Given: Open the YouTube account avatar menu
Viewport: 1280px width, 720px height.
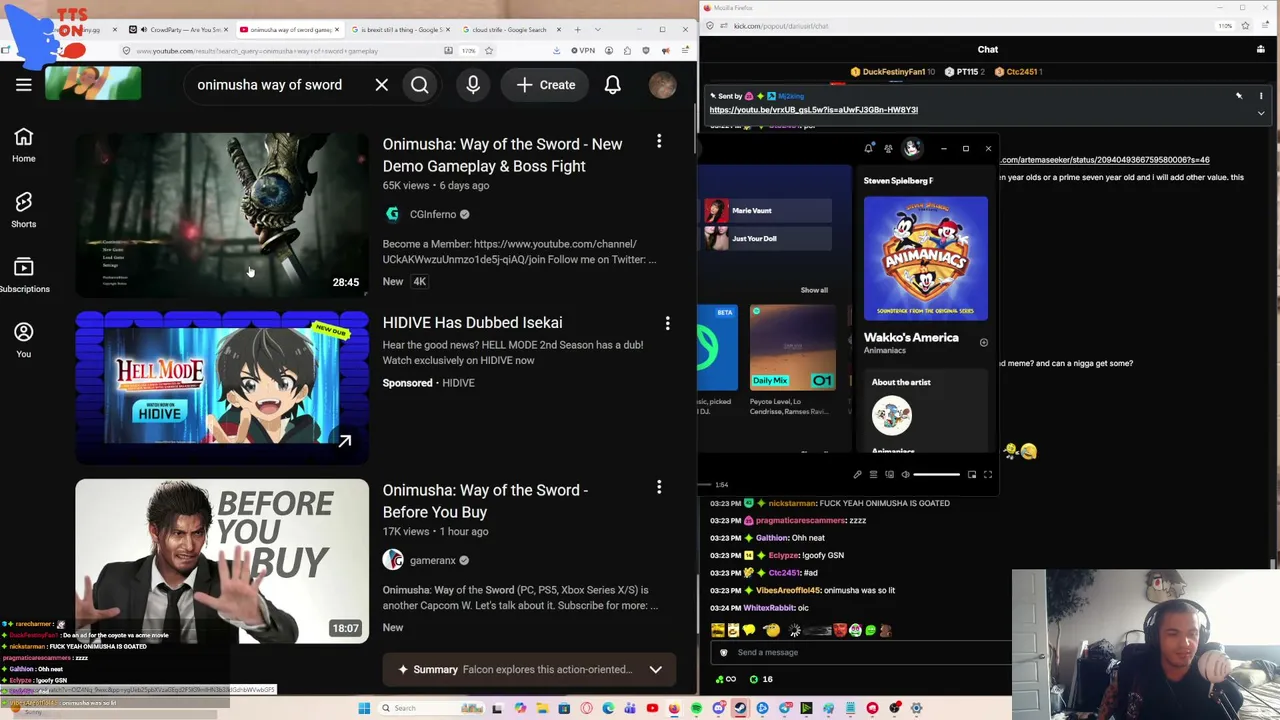Looking at the screenshot, I should (662, 85).
